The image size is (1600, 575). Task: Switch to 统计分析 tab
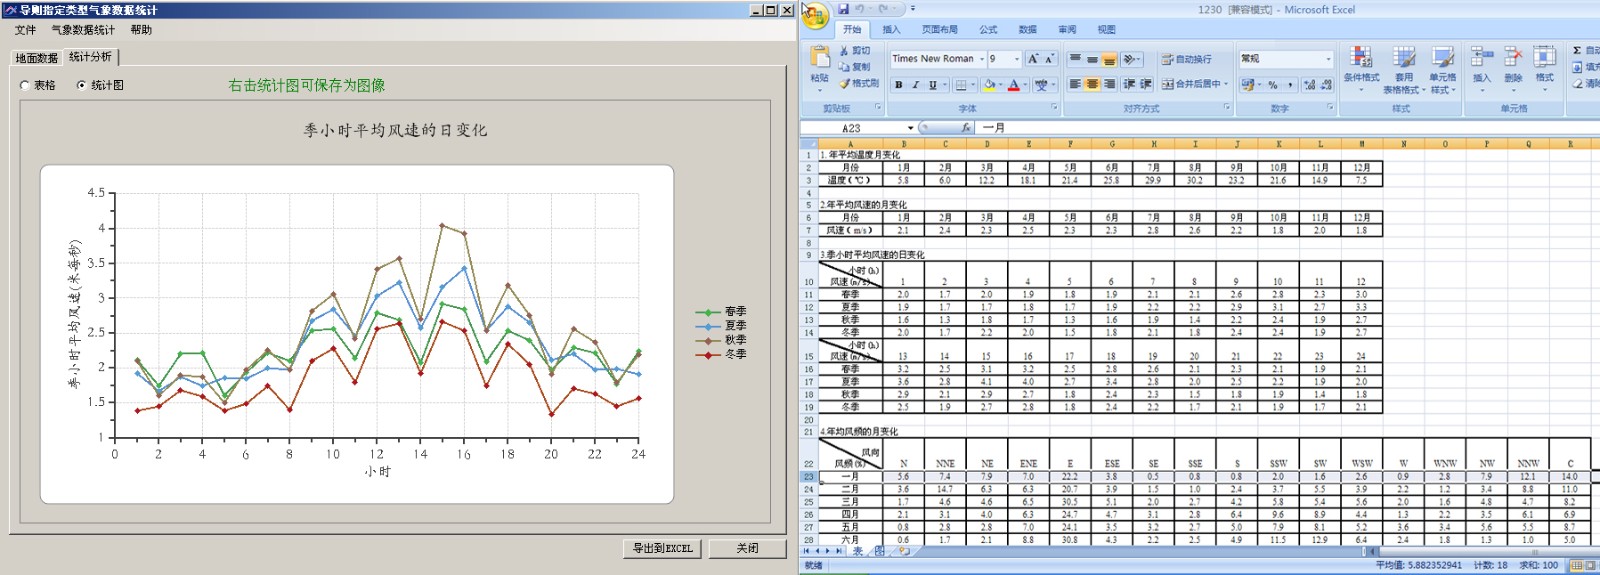click(90, 57)
